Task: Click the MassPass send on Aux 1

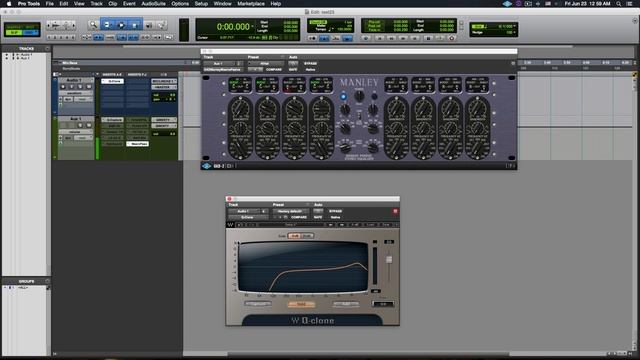Action: click(138, 144)
